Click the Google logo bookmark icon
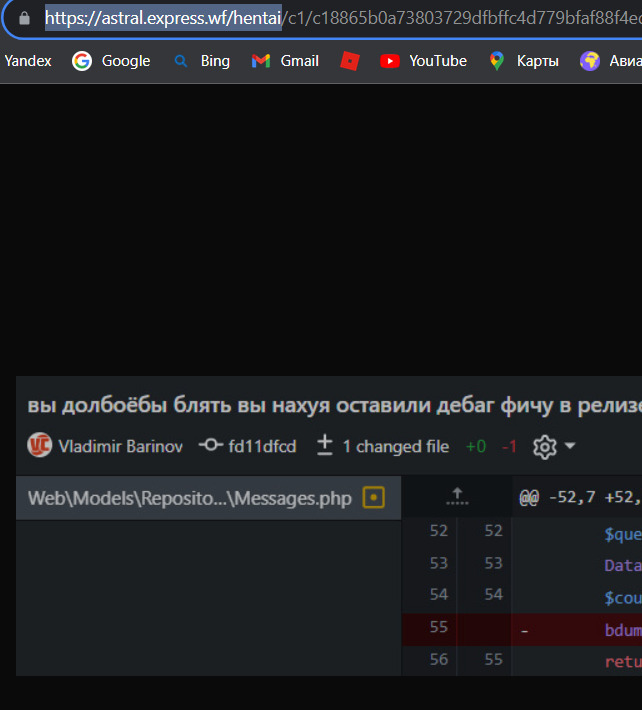The image size is (642, 710). click(x=82, y=61)
